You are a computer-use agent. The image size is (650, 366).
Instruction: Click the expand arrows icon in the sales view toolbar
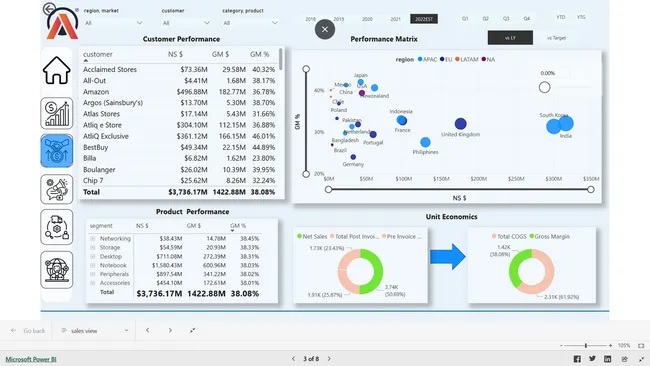[x=193, y=330]
